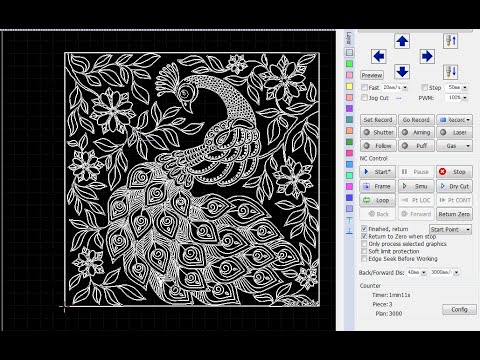
Task: Click the first T-shaped layer icon
Action: (349, 220)
